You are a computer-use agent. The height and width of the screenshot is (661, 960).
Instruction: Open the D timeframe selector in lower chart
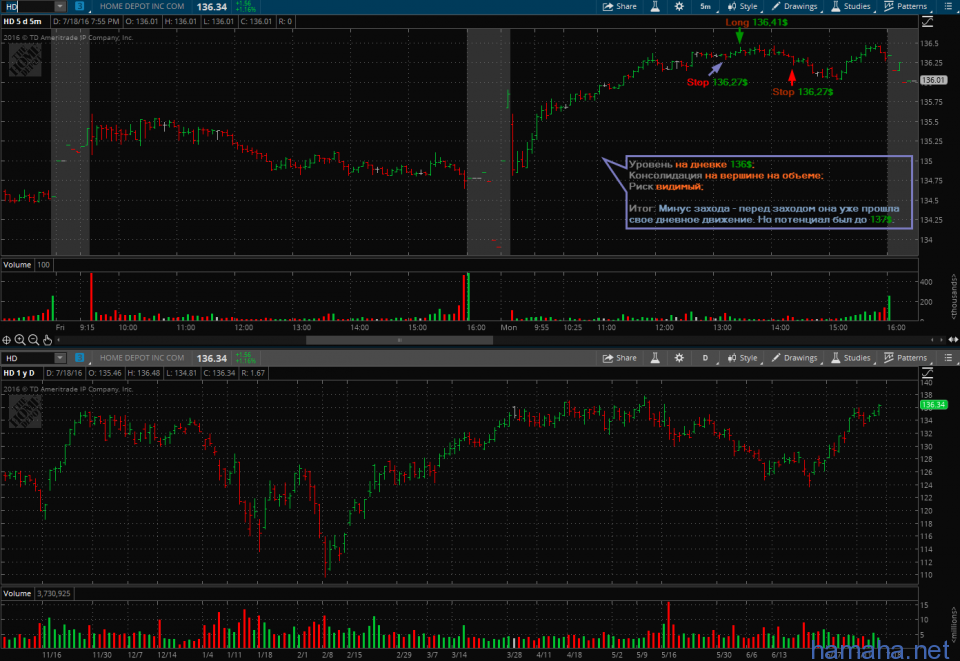click(705, 358)
